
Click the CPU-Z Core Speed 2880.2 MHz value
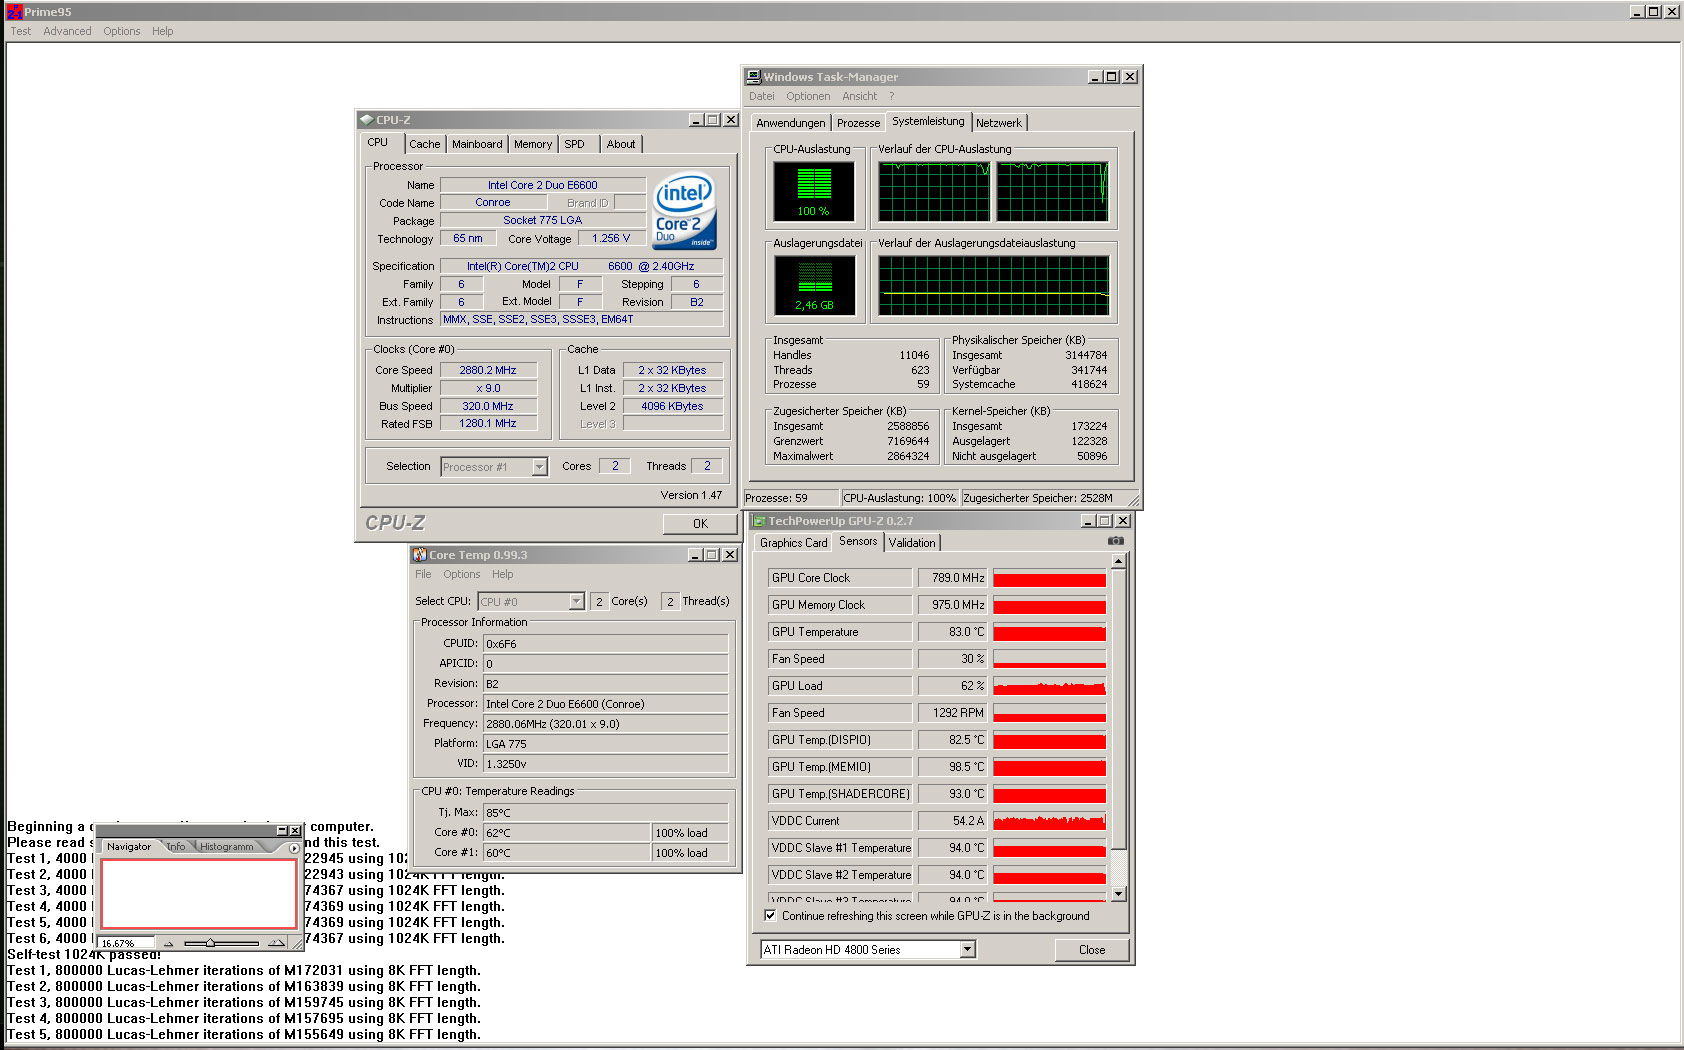pyautogui.click(x=488, y=370)
